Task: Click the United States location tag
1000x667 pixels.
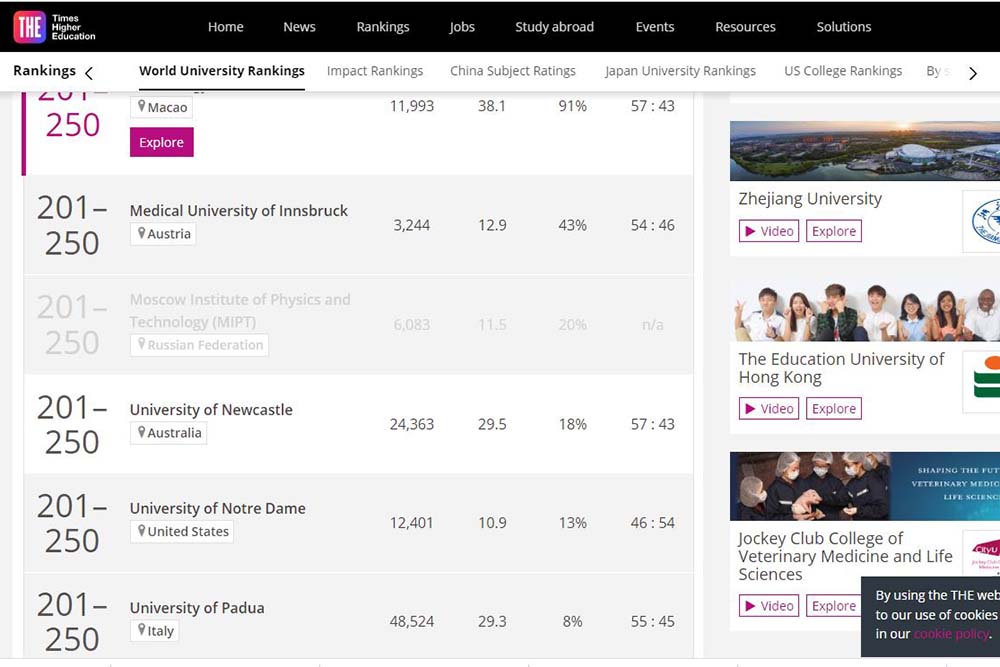Action: point(182,532)
